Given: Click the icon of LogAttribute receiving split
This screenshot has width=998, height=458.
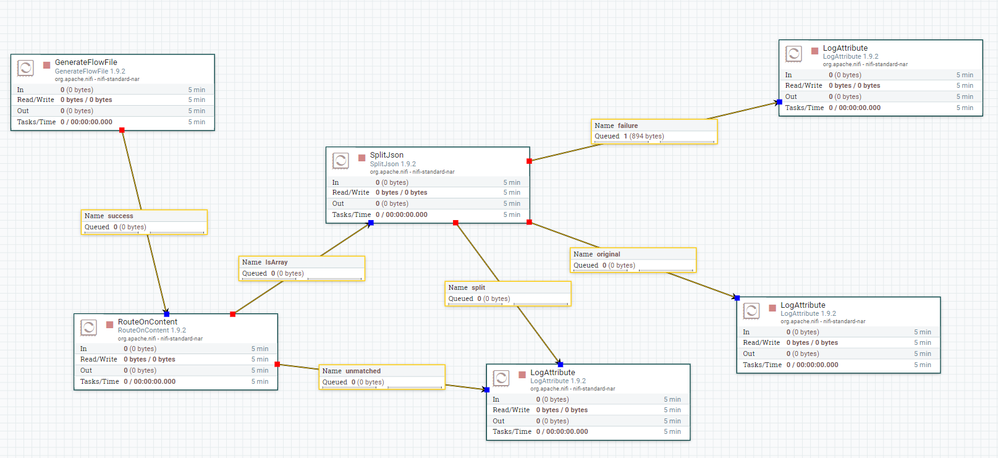Looking at the screenshot, I should pyautogui.click(x=502, y=377).
